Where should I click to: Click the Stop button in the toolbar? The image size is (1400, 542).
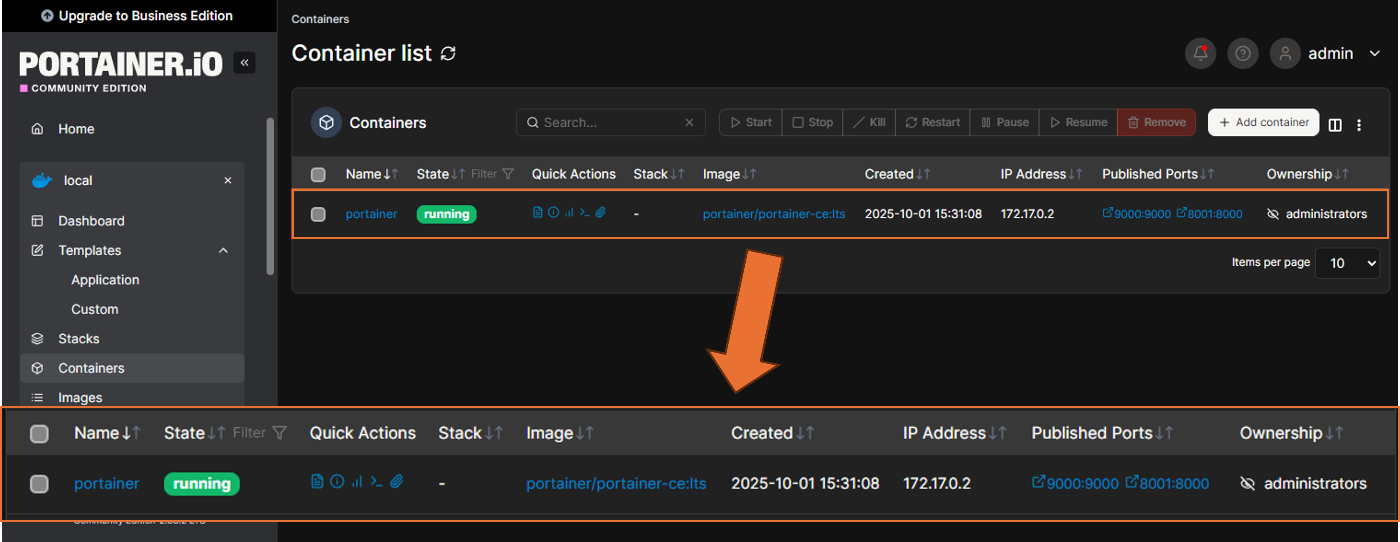(x=813, y=122)
